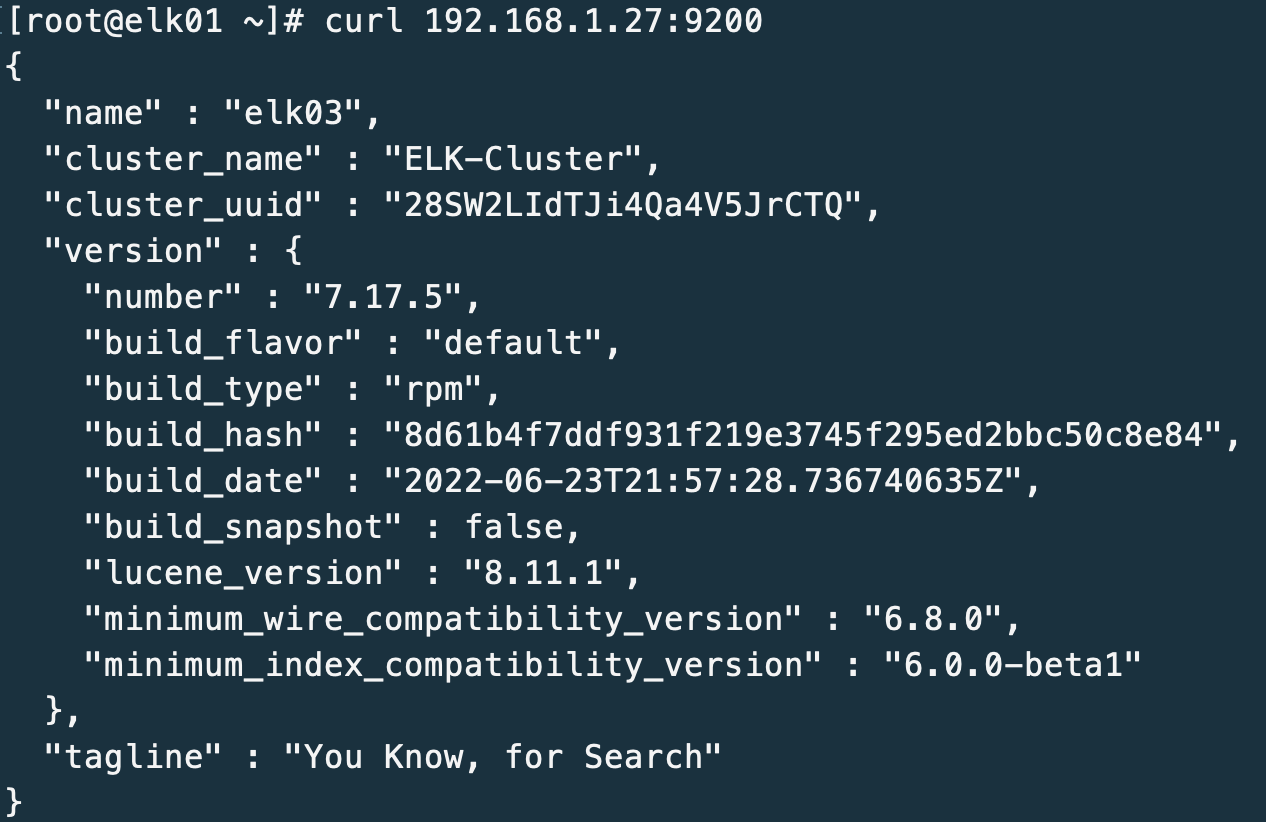Click the build_date timestamp value
Viewport: 1266px width, 822px height.
coord(704,481)
